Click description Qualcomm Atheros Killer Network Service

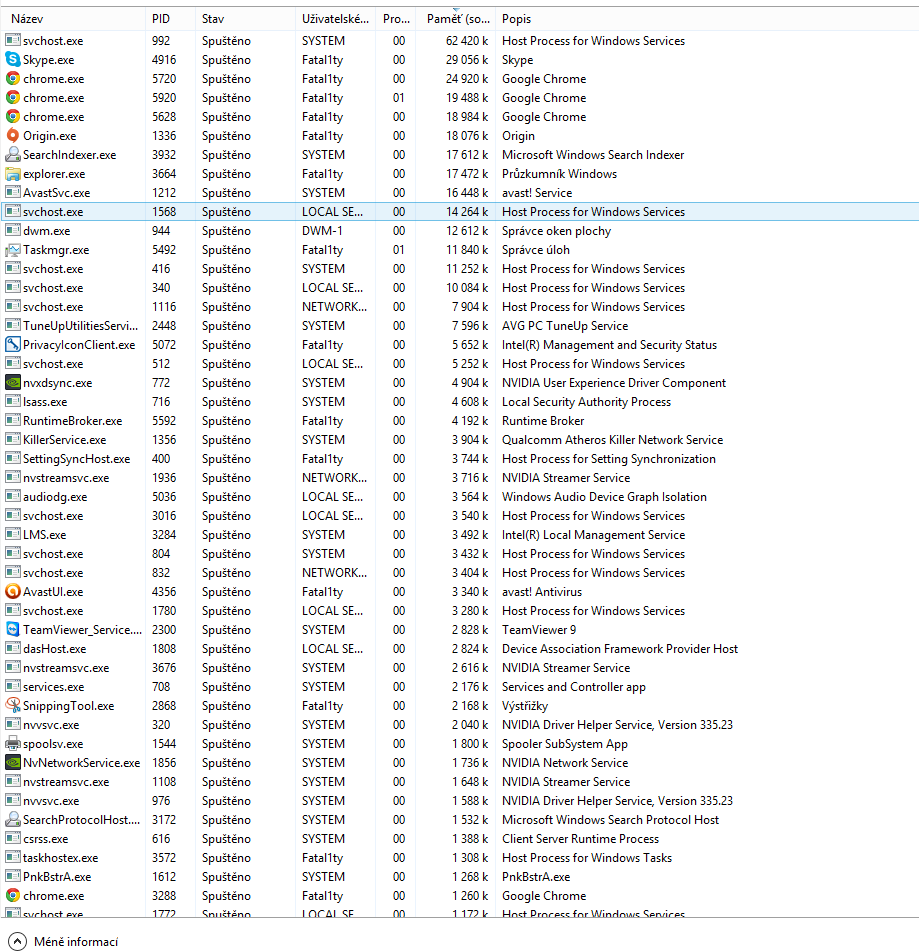point(612,440)
